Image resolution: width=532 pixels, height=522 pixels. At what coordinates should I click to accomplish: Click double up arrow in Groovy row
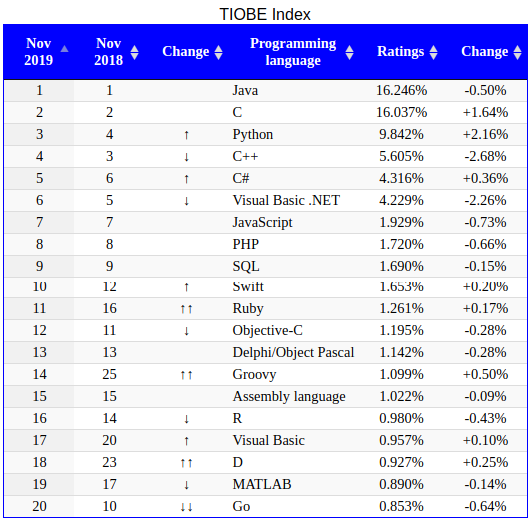click(x=186, y=375)
